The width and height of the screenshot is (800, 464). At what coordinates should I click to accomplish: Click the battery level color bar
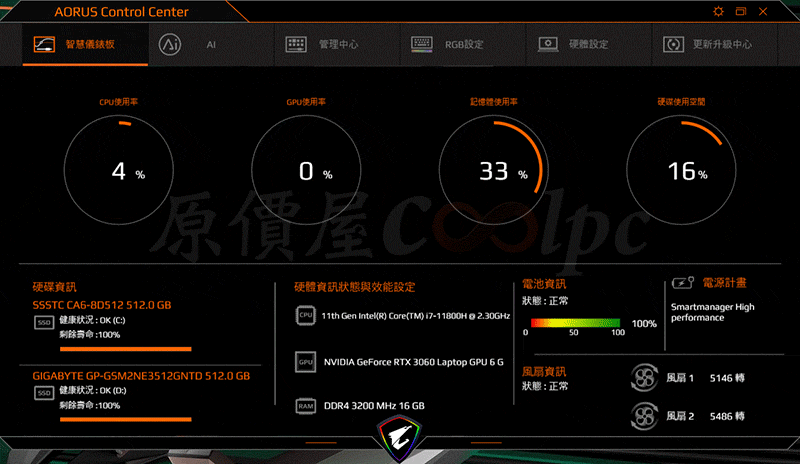pyautogui.click(x=576, y=323)
